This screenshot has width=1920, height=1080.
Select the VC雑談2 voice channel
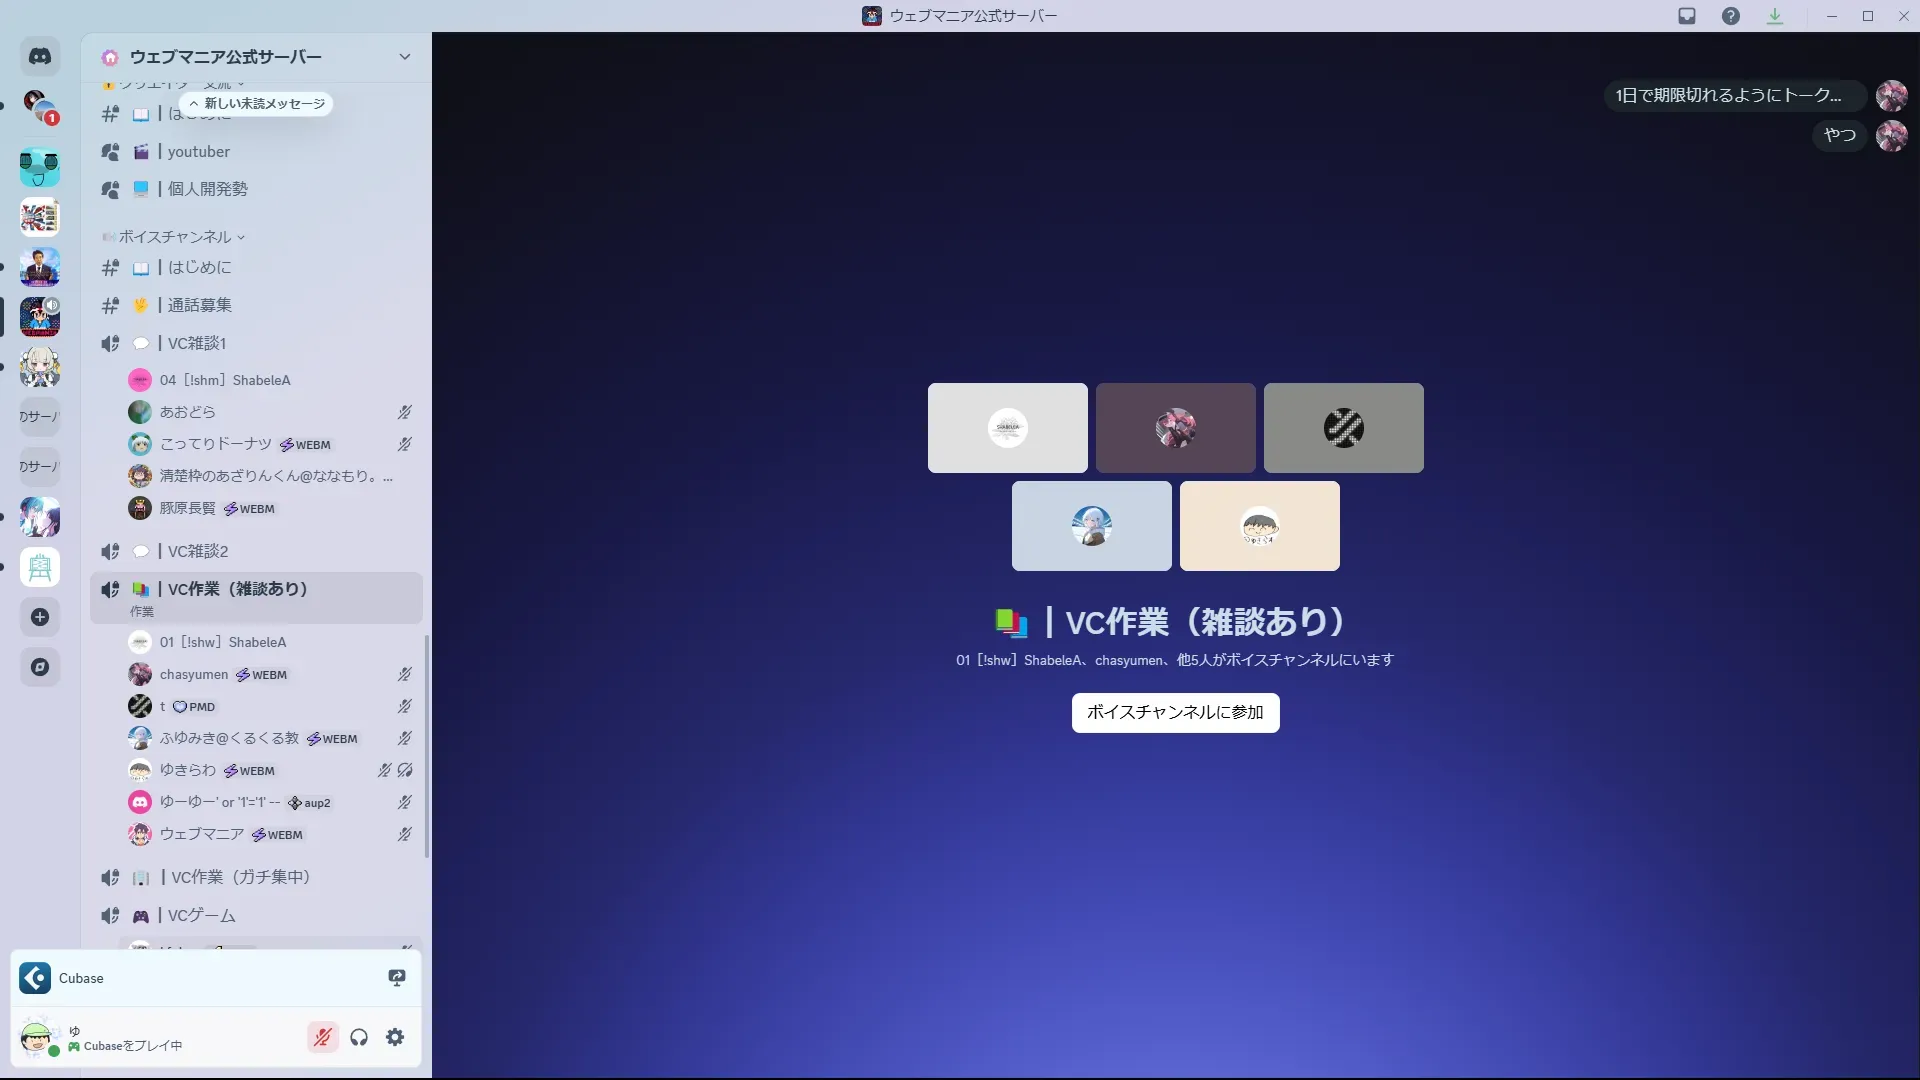click(198, 551)
